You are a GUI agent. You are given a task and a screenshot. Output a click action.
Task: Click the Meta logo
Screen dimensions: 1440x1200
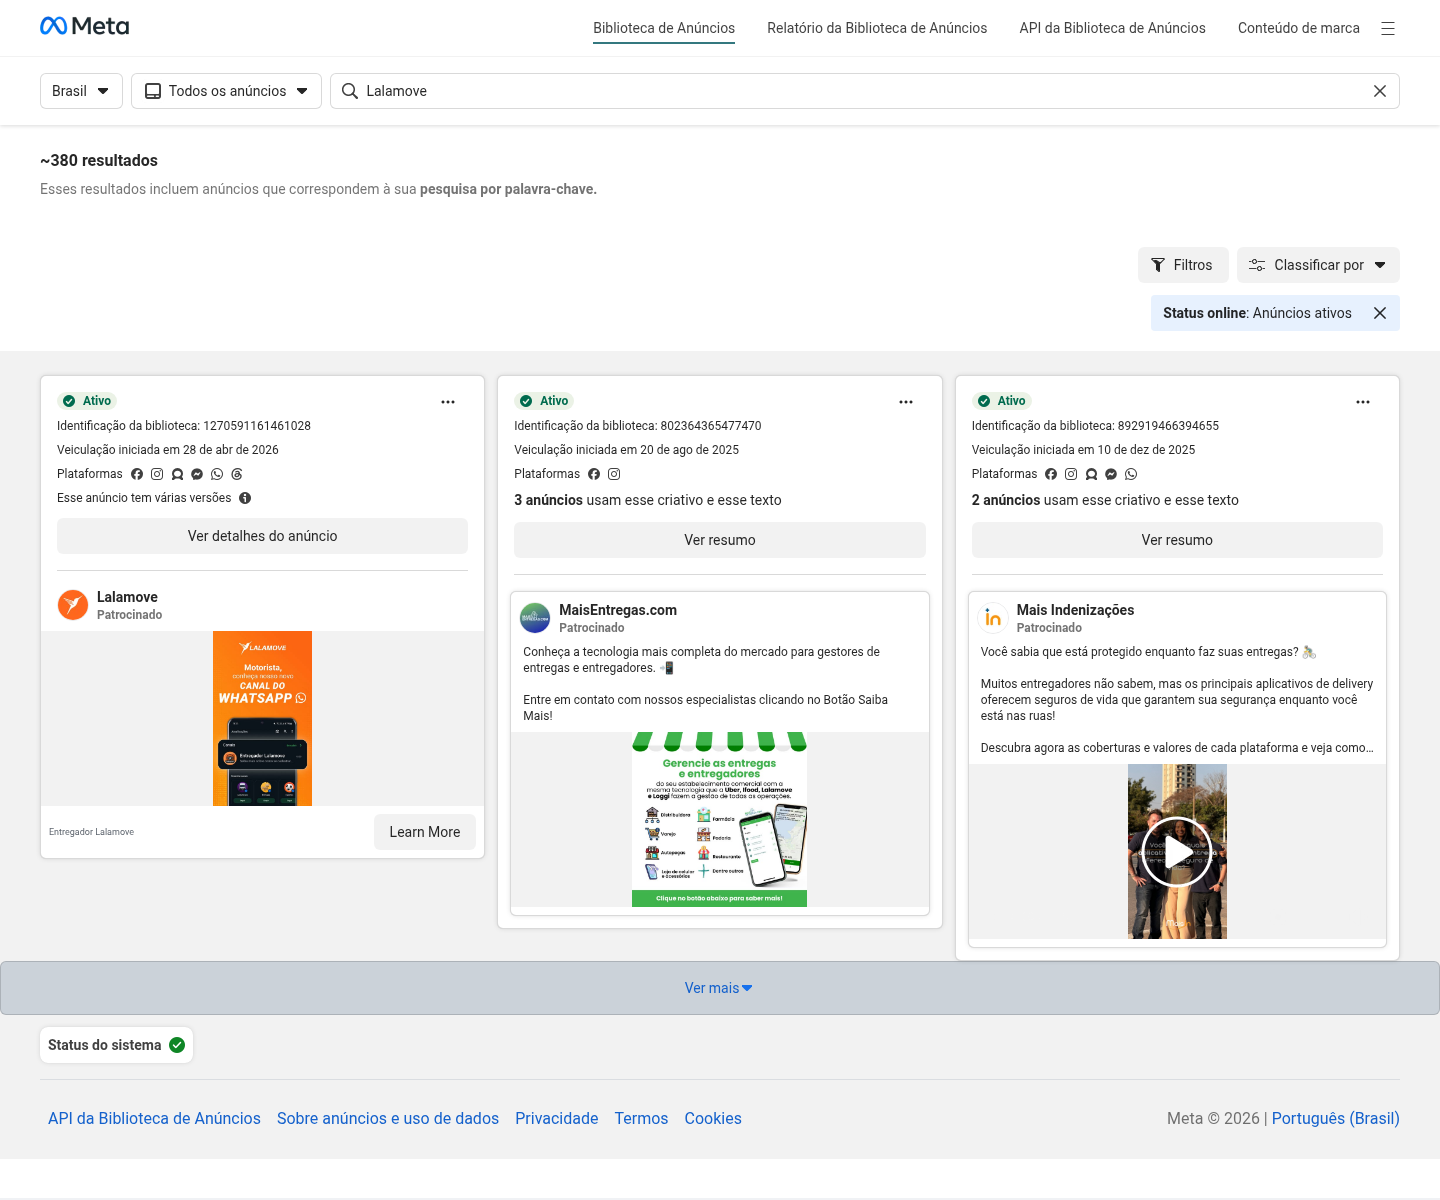coord(85,26)
